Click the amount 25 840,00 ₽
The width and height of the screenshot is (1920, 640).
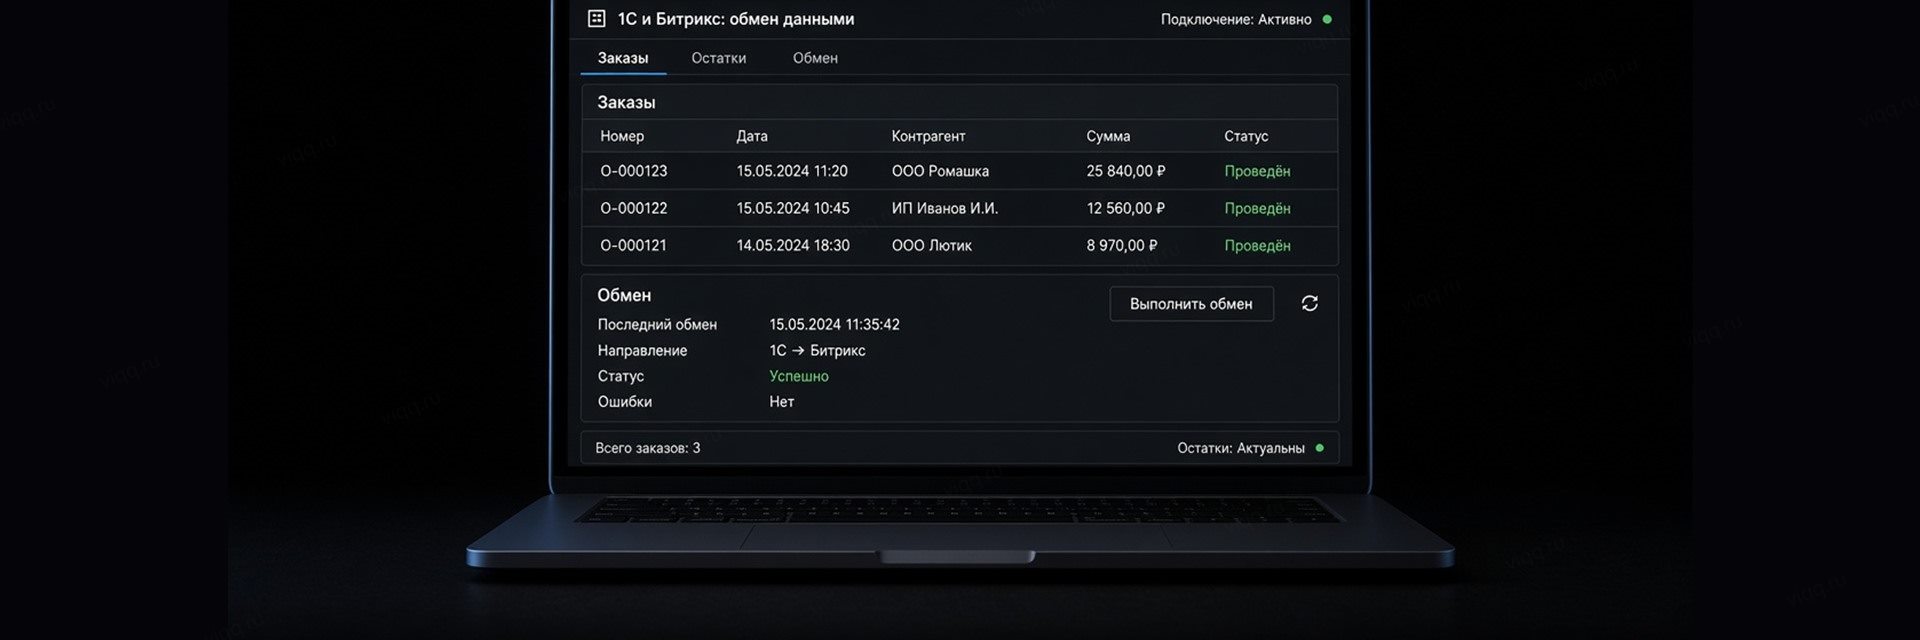[1126, 171]
